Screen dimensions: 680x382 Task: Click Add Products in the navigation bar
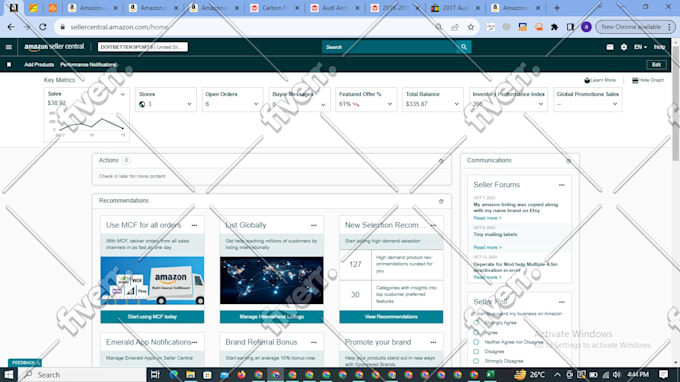pyautogui.click(x=39, y=65)
